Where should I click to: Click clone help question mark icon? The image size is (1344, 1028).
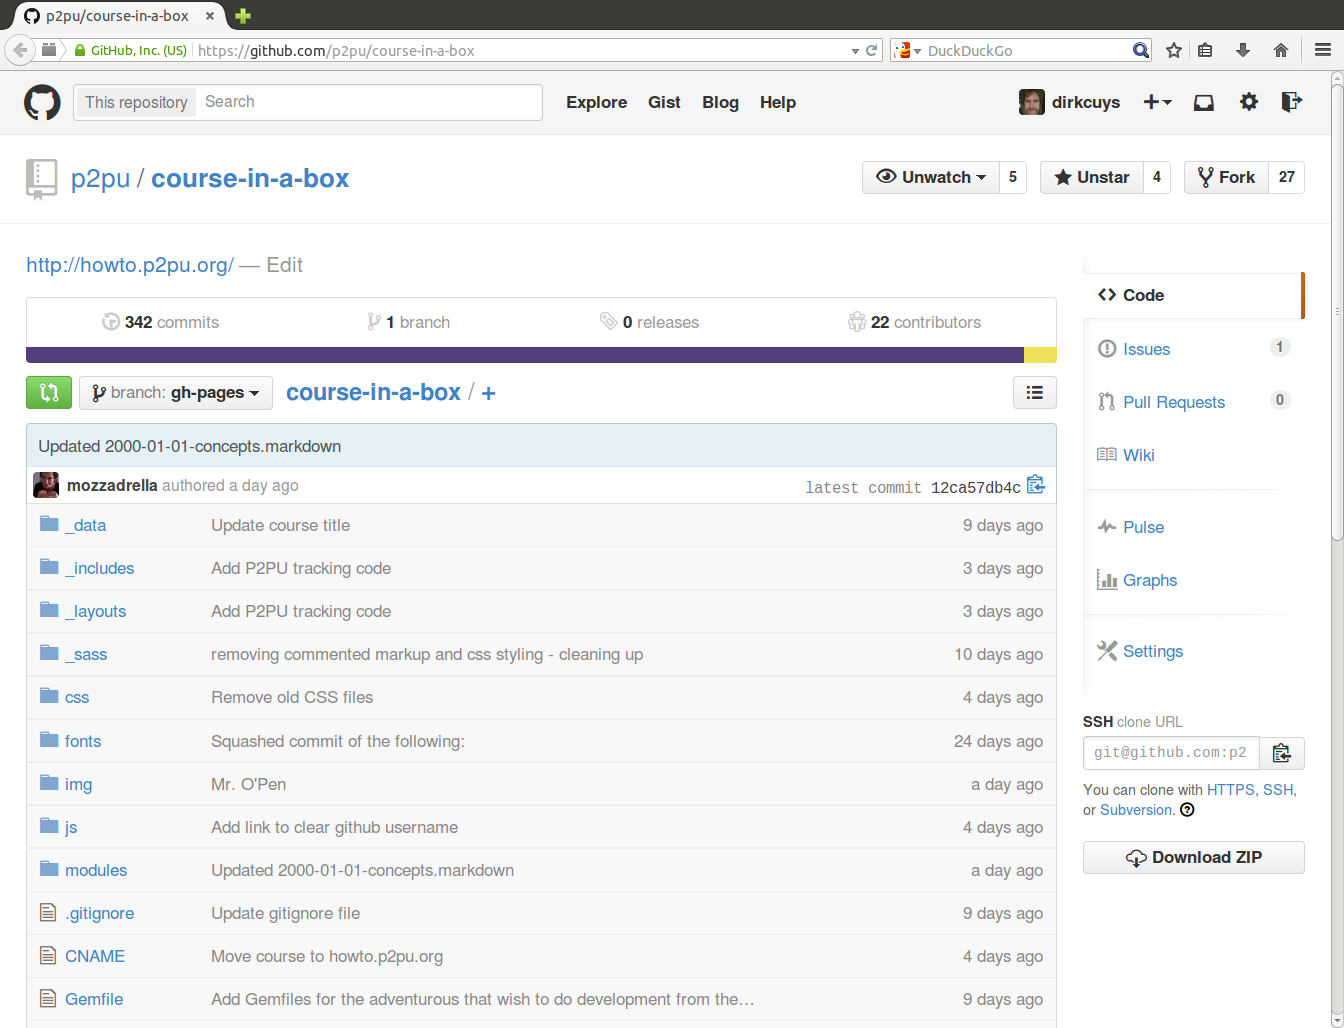(1187, 810)
